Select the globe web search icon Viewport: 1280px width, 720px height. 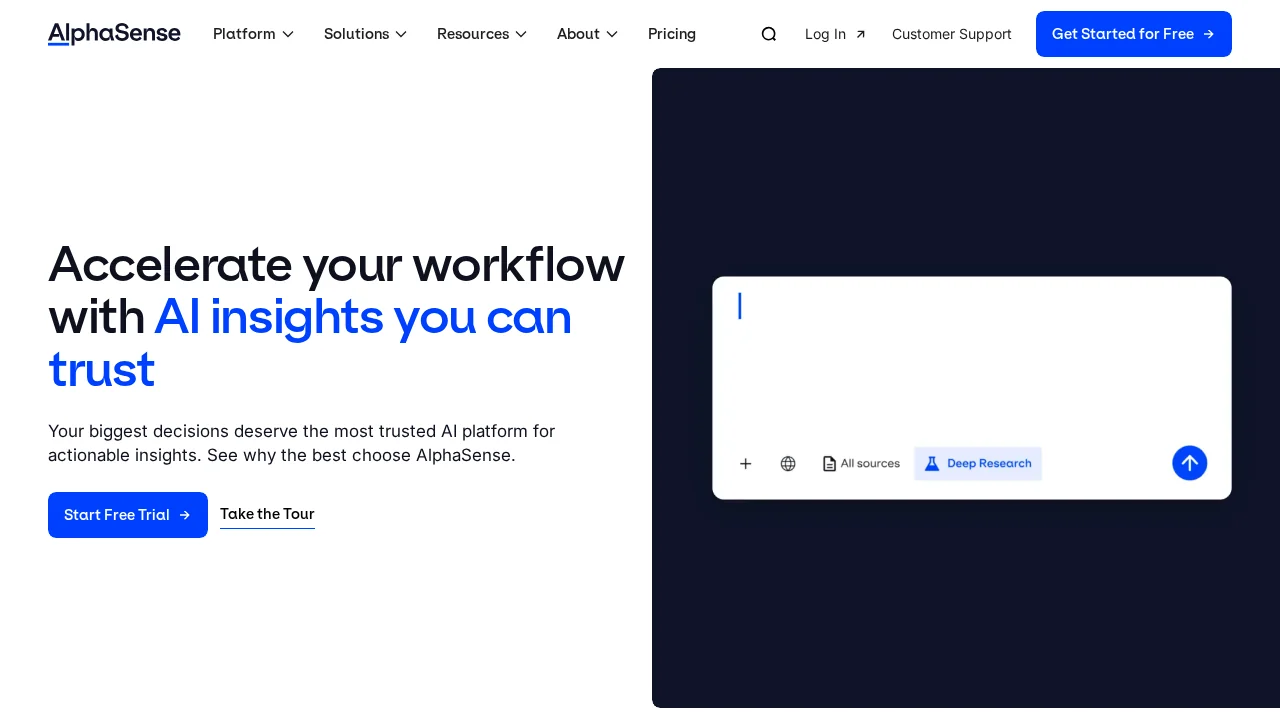click(x=787, y=463)
